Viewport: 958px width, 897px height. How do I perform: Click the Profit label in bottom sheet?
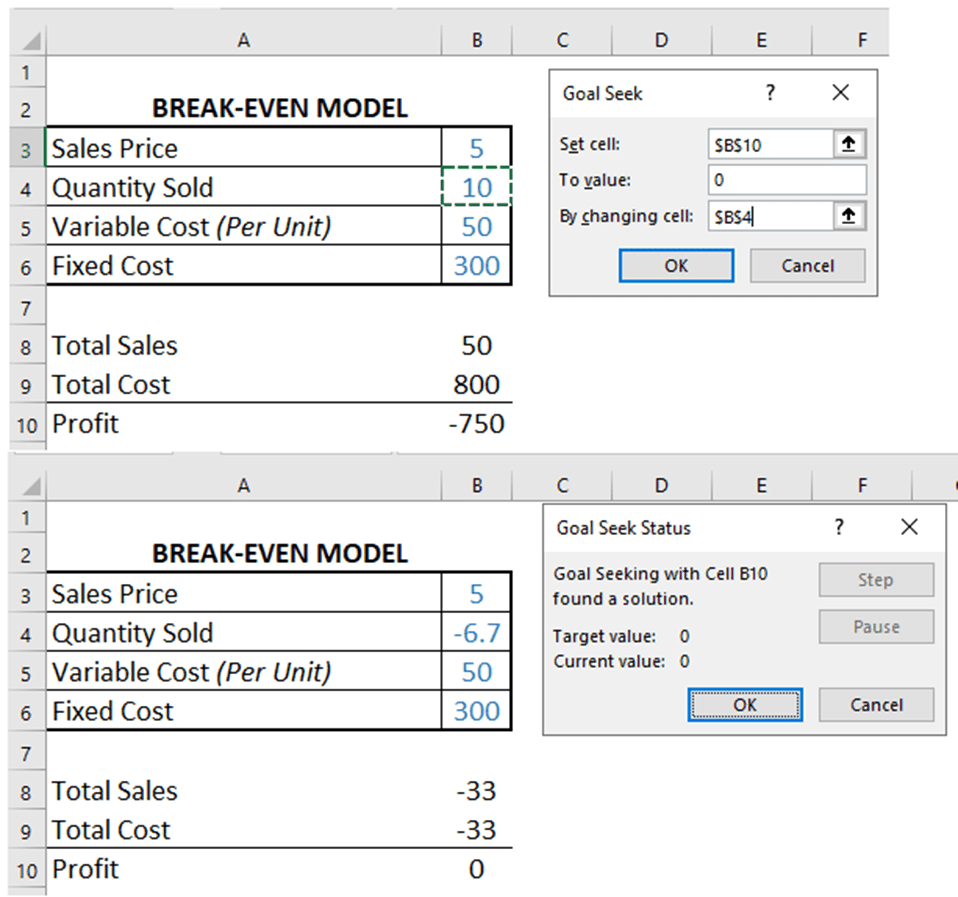85,869
